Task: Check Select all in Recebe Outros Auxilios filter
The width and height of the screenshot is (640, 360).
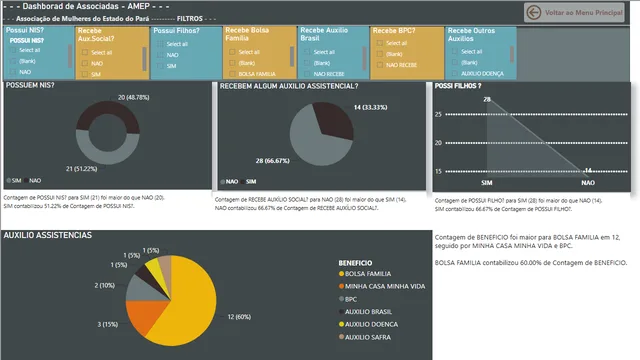Action: coord(455,51)
